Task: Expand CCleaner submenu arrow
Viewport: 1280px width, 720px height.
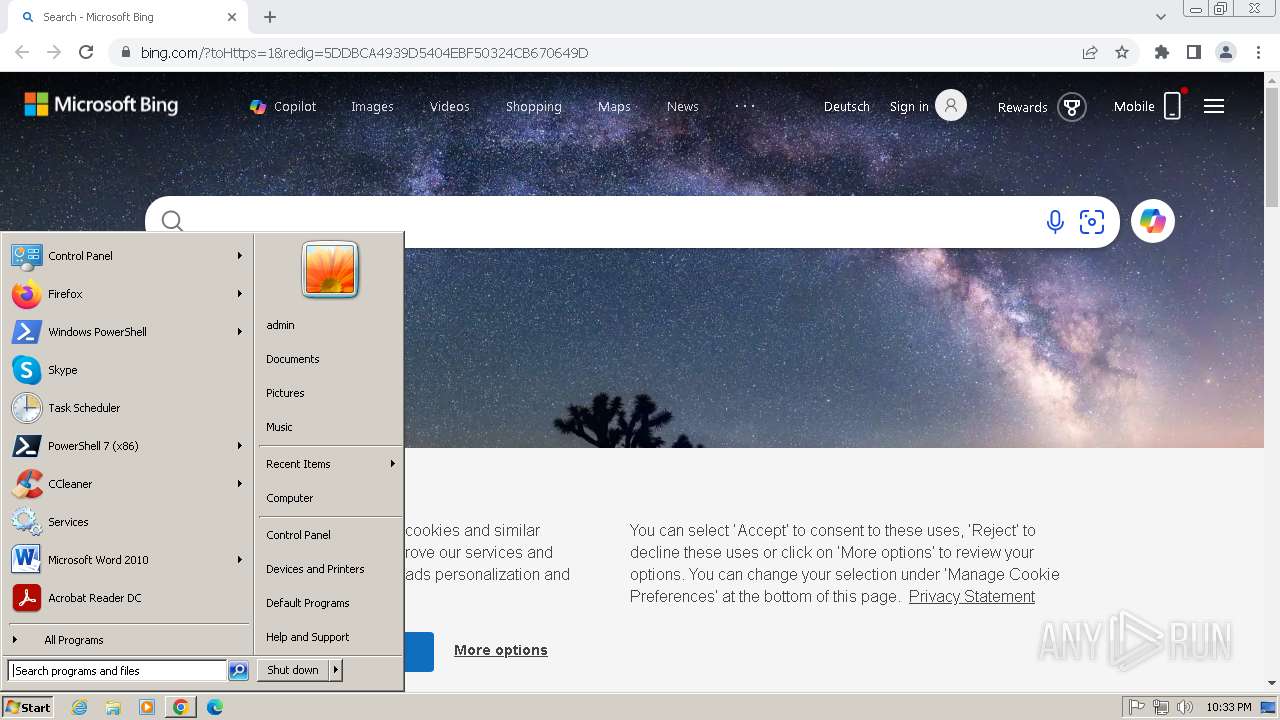Action: pos(240,484)
